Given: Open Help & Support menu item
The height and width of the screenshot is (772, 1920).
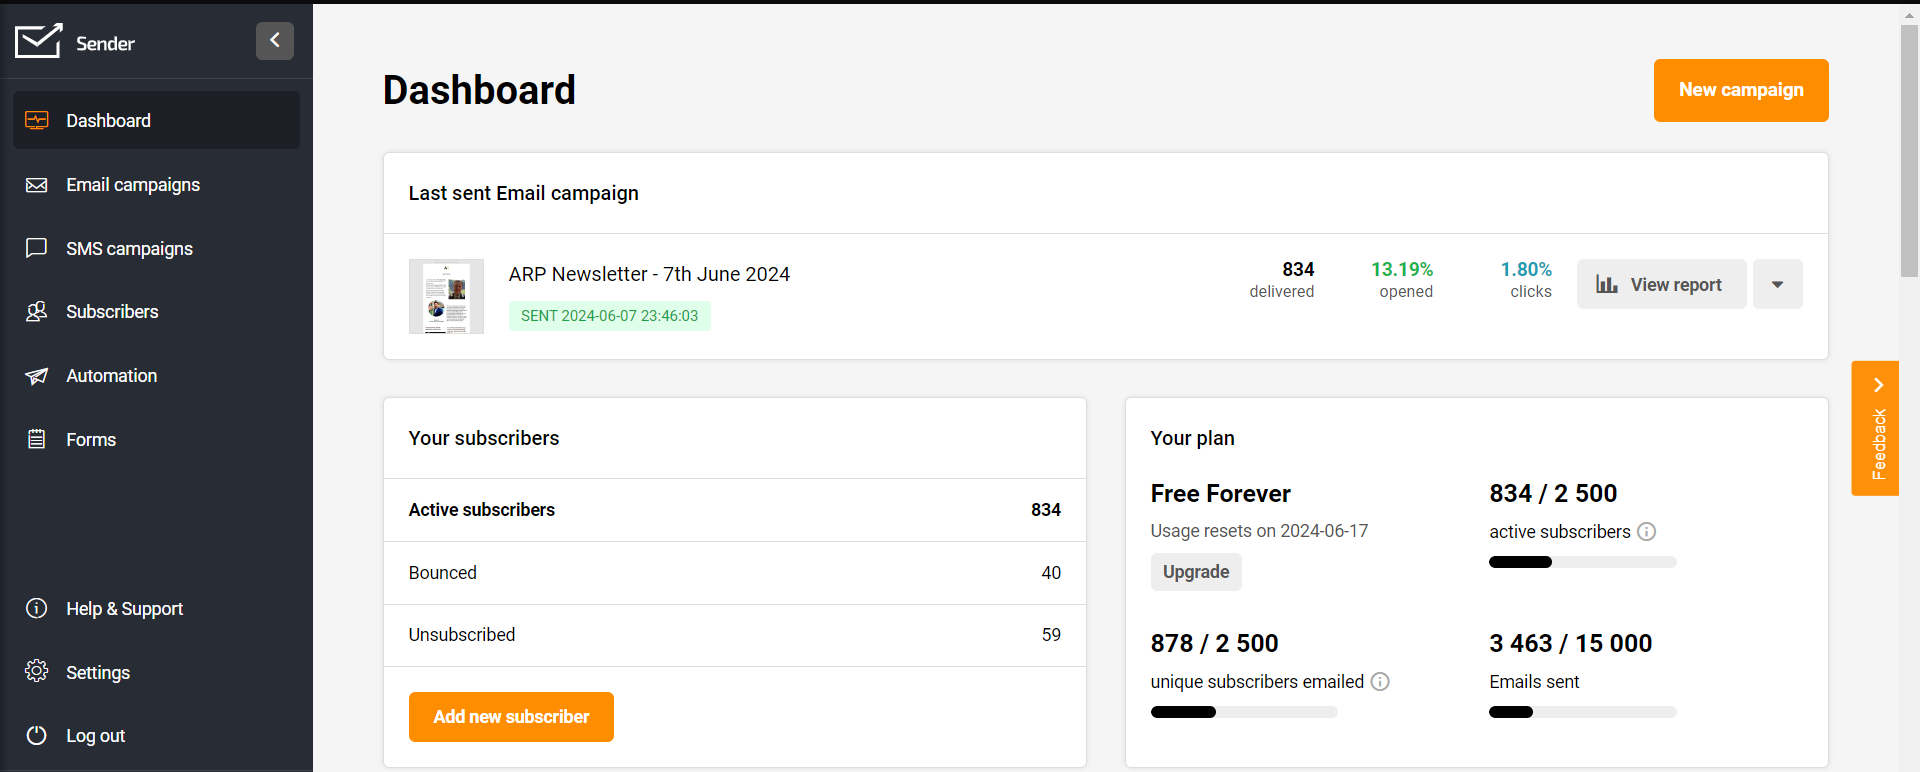Looking at the screenshot, I should pyautogui.click(x=124, y=609).
